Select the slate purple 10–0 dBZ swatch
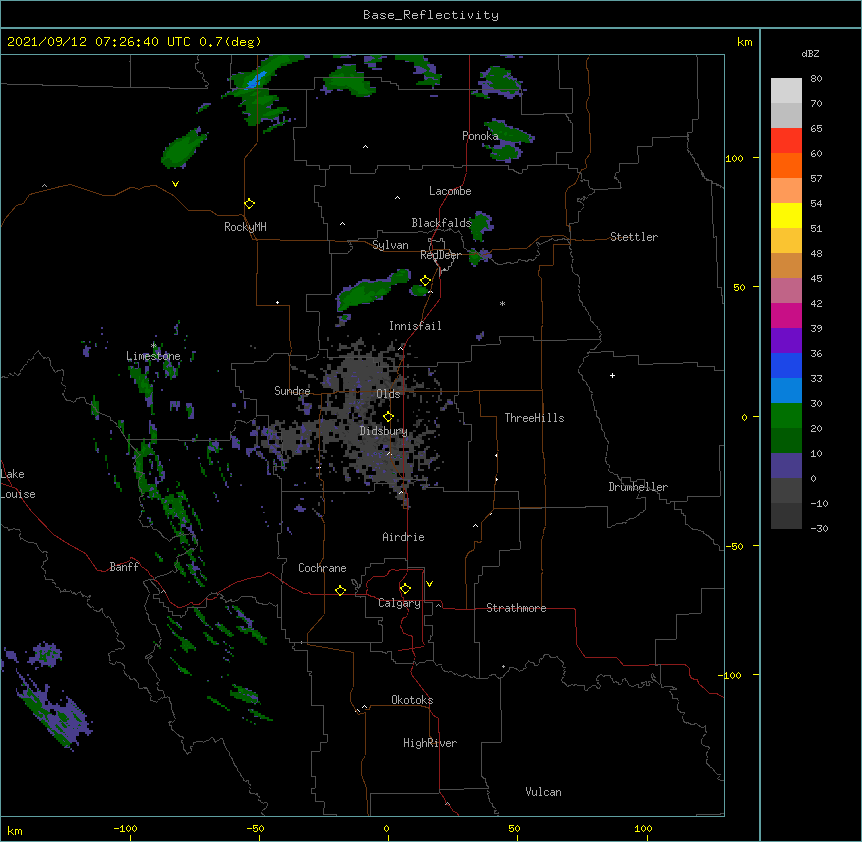 [x=786, y=466]
